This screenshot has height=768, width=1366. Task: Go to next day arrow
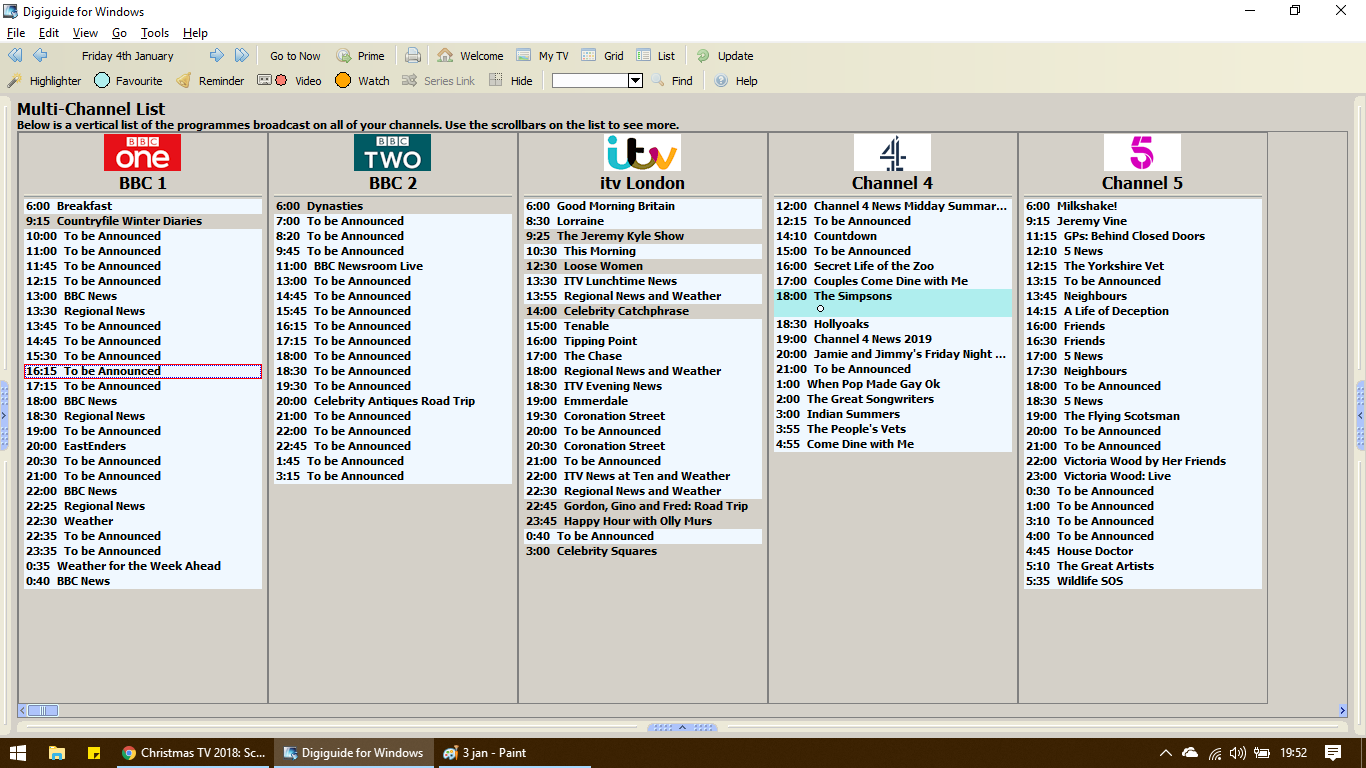(x=217, y=55)
